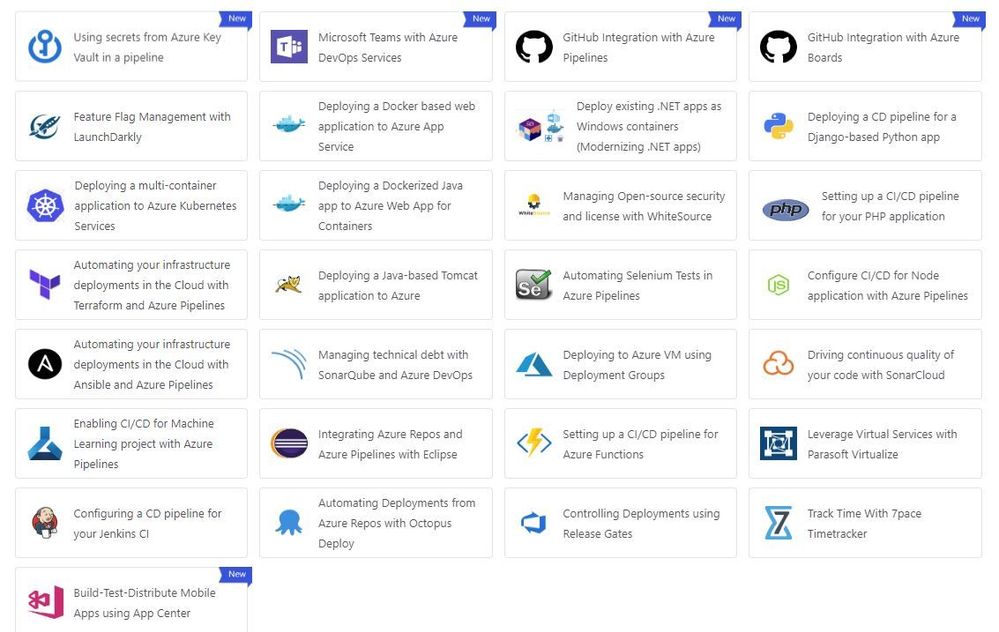Image resolution: width=999 pixels, height=632 pixels.
Task: Click the Parasoft Virtualize icon
Action: tap(779, 443)
